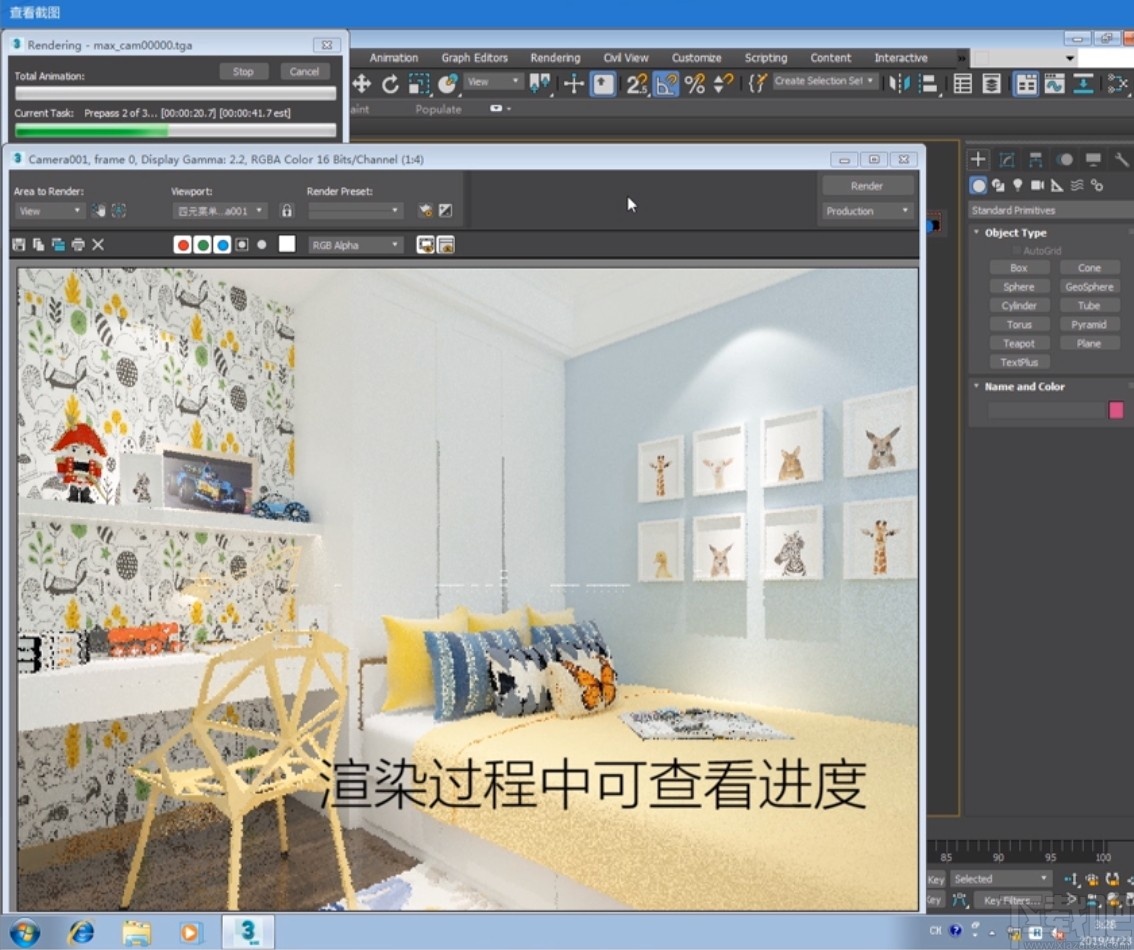The image size is (1134, 950).
Task: Open Render Setup icon next to Render Preset
Action: coord(425,210)
